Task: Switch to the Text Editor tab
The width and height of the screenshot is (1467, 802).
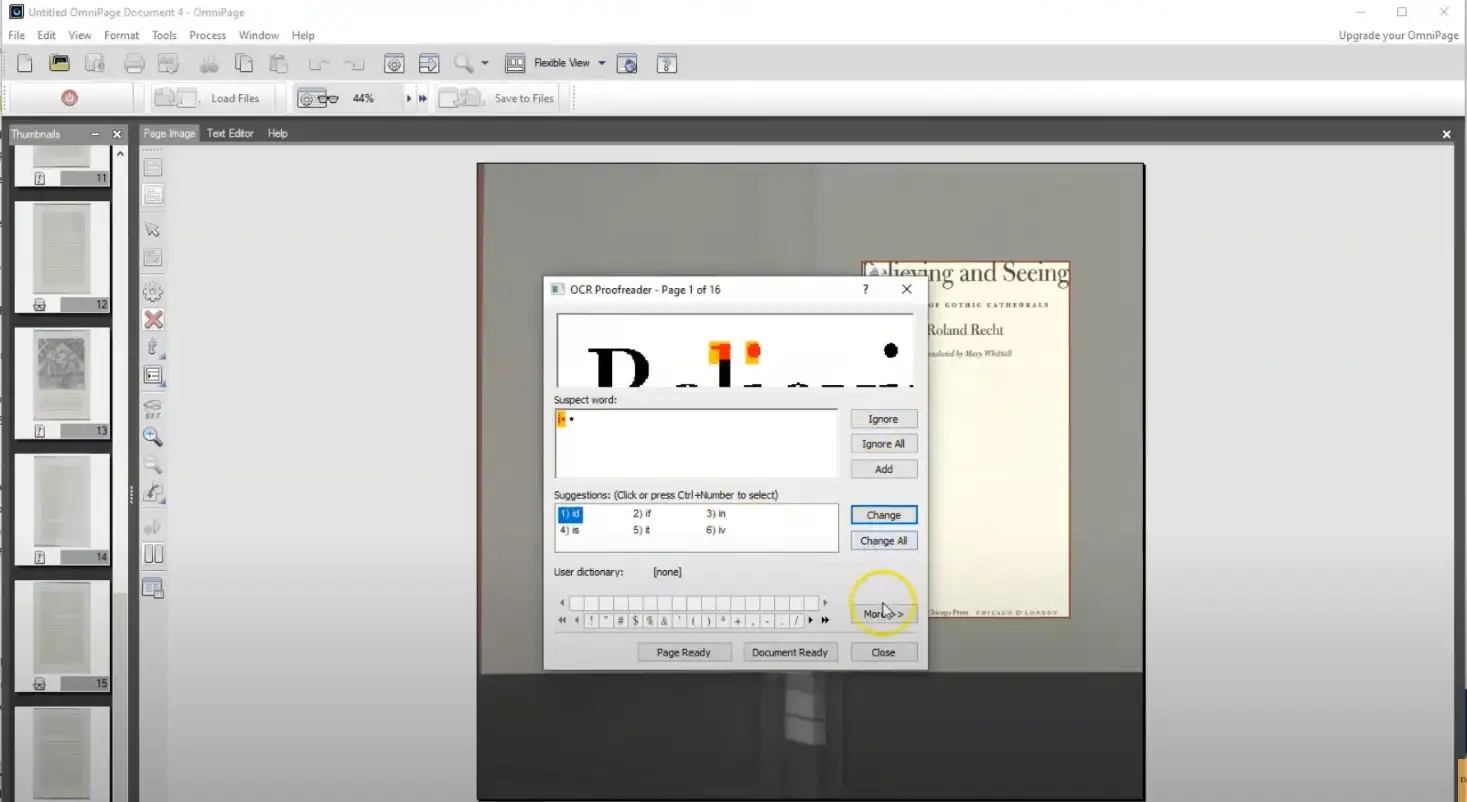Action: [230, 133]
